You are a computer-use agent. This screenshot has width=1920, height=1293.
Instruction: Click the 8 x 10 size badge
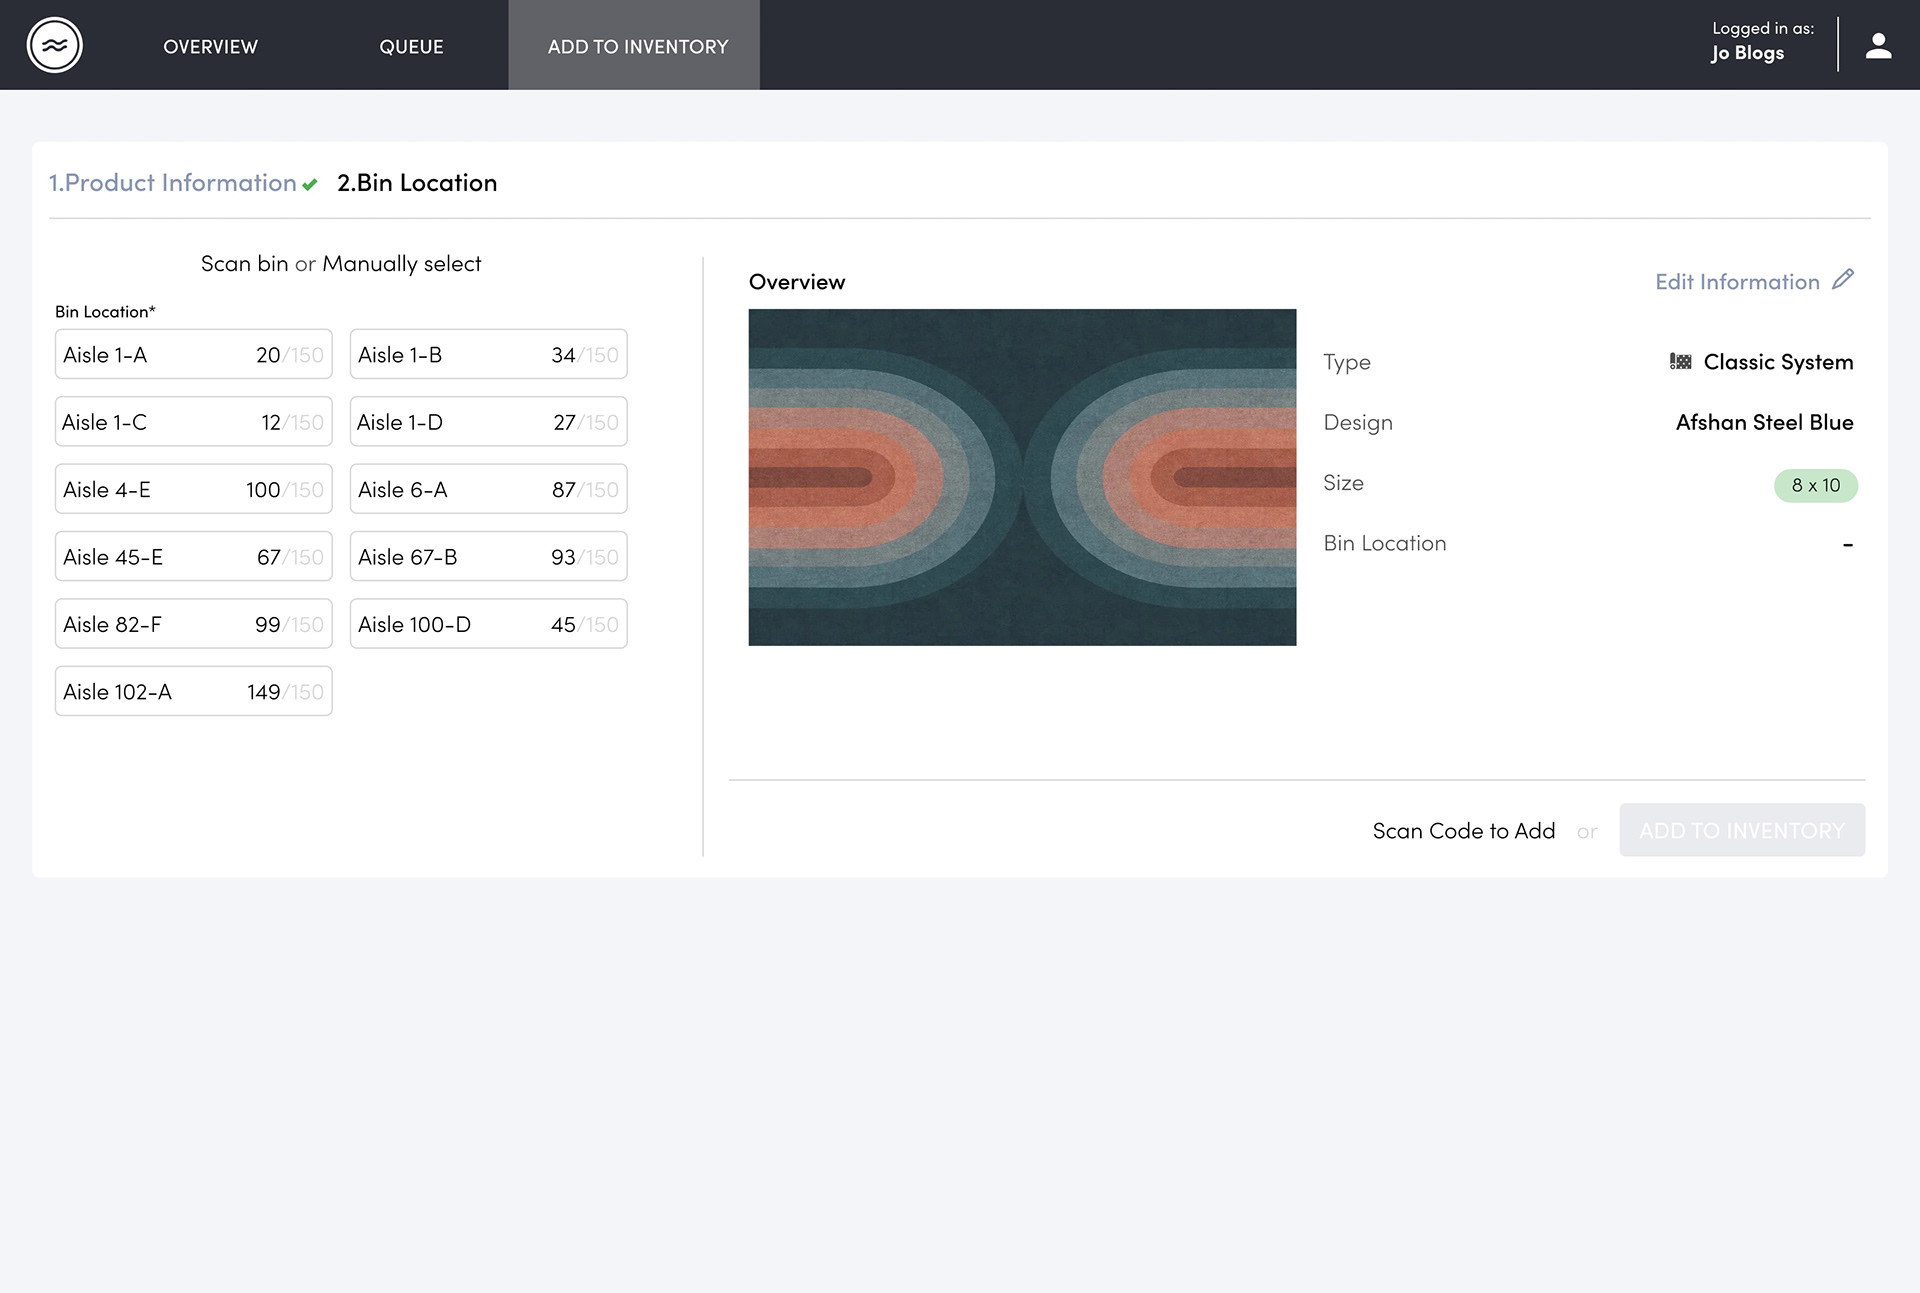click(x=1815, y=486)
